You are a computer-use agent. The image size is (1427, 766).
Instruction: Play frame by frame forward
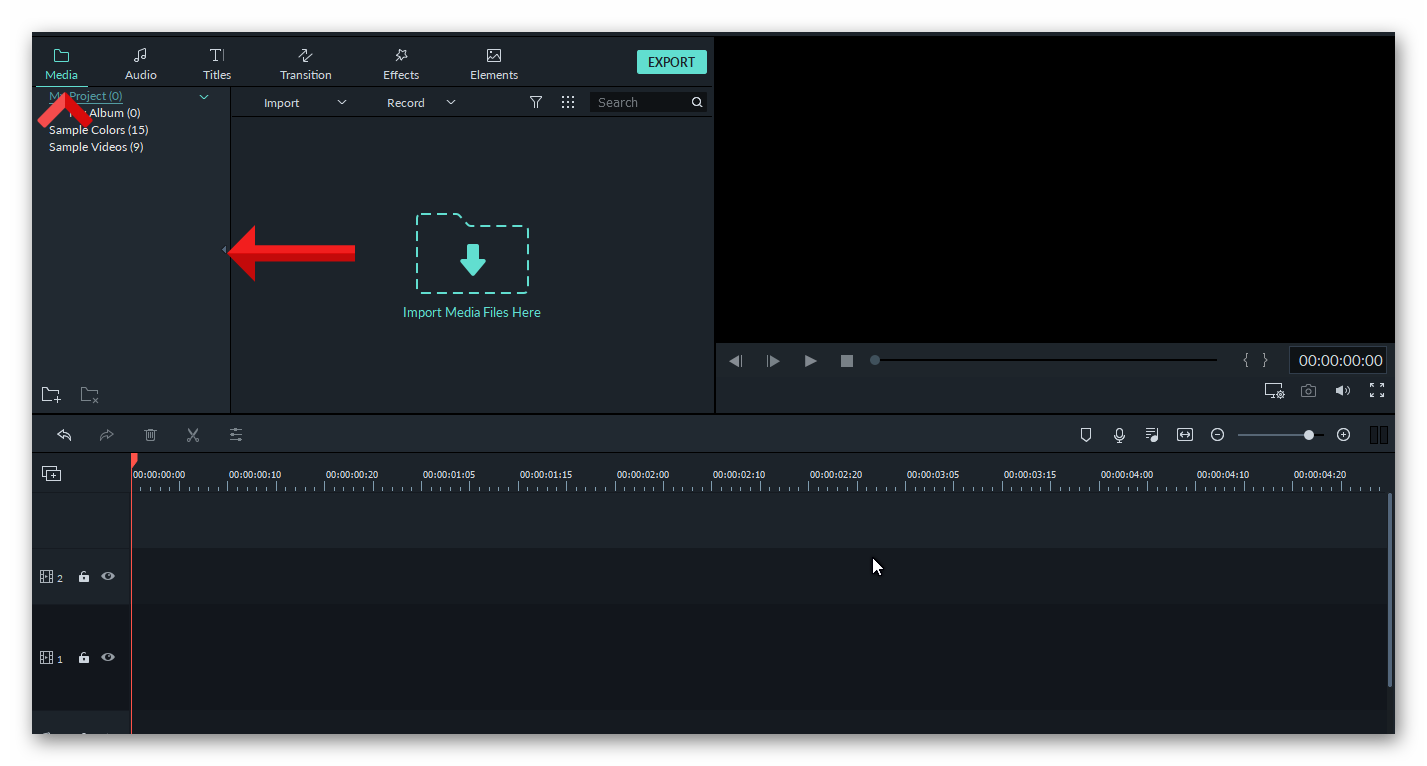point(773,361)
